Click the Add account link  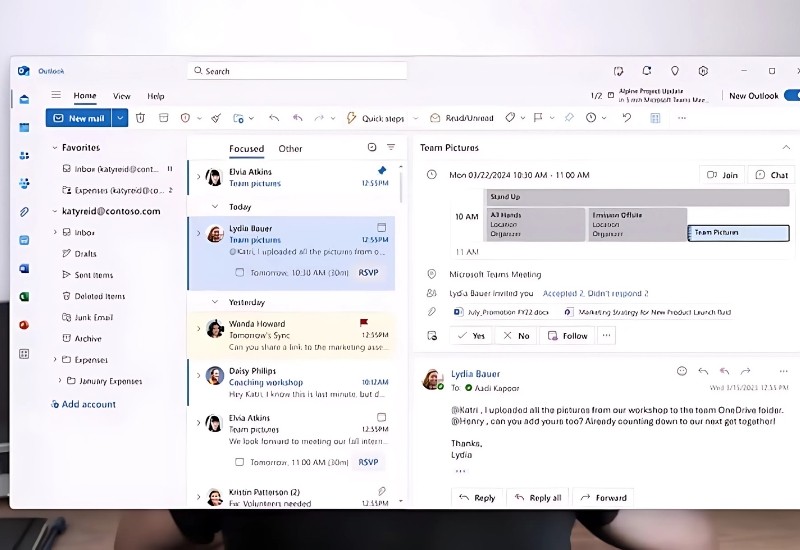(84, 404)
